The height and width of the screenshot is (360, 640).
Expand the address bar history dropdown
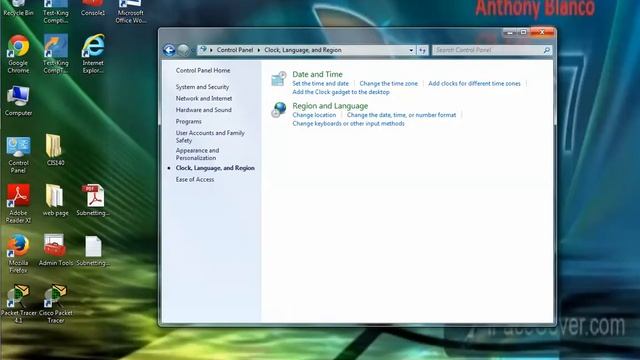[411, 50]
